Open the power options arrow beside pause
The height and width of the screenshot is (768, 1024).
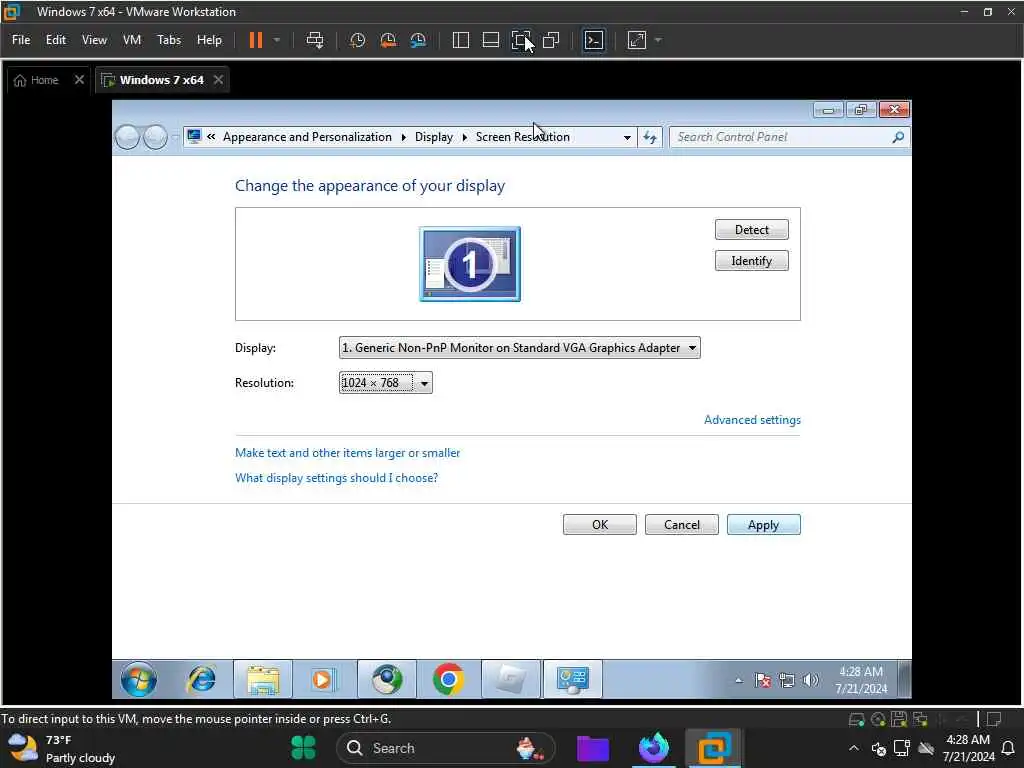277,40
